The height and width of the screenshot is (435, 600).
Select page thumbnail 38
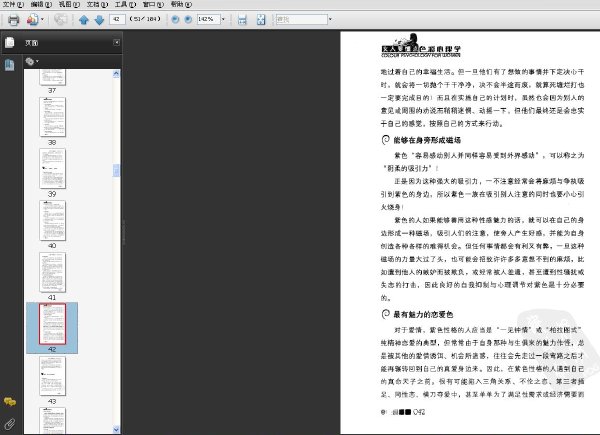(x=52, y=117)
